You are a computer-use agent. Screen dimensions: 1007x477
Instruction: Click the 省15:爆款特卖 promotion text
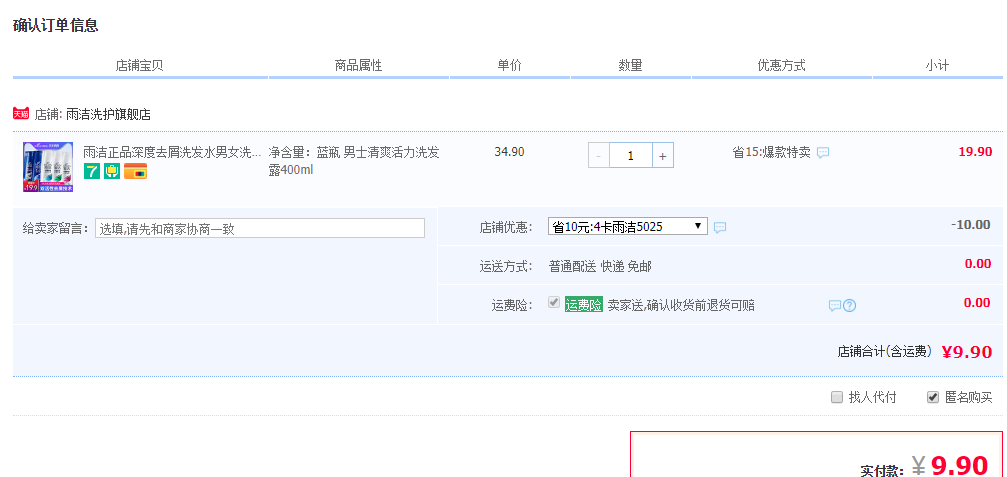tap(771, 153)
